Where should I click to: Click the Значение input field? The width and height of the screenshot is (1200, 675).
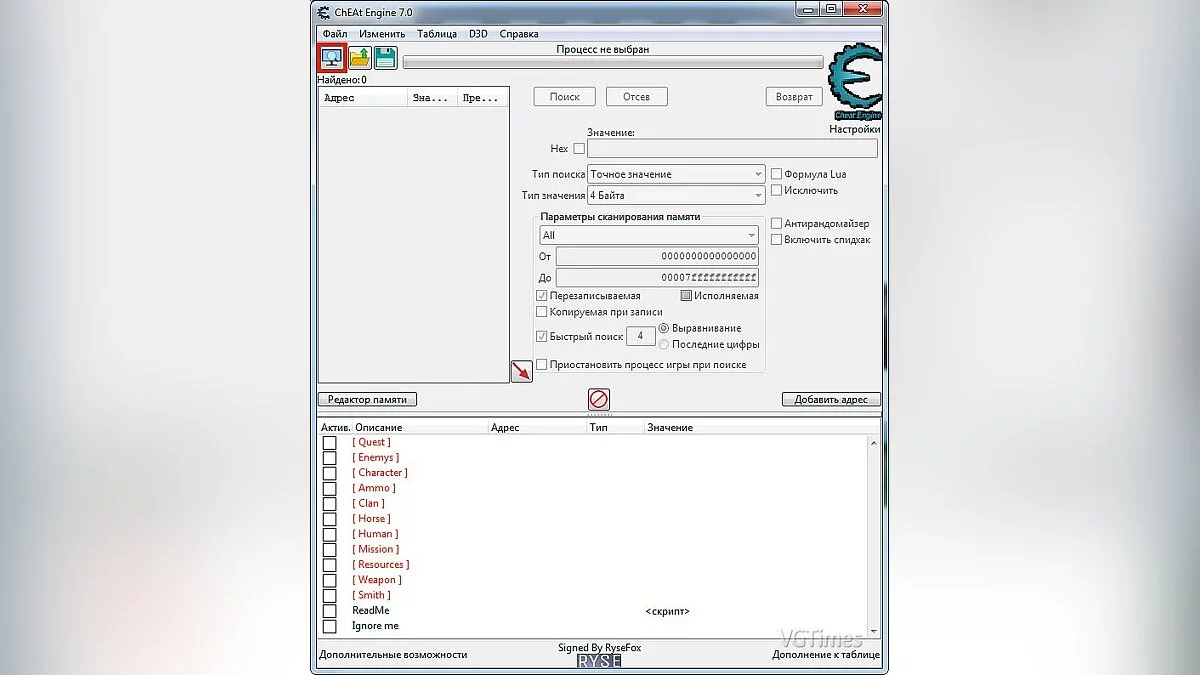pyautogui.click(x=732, y=149)
